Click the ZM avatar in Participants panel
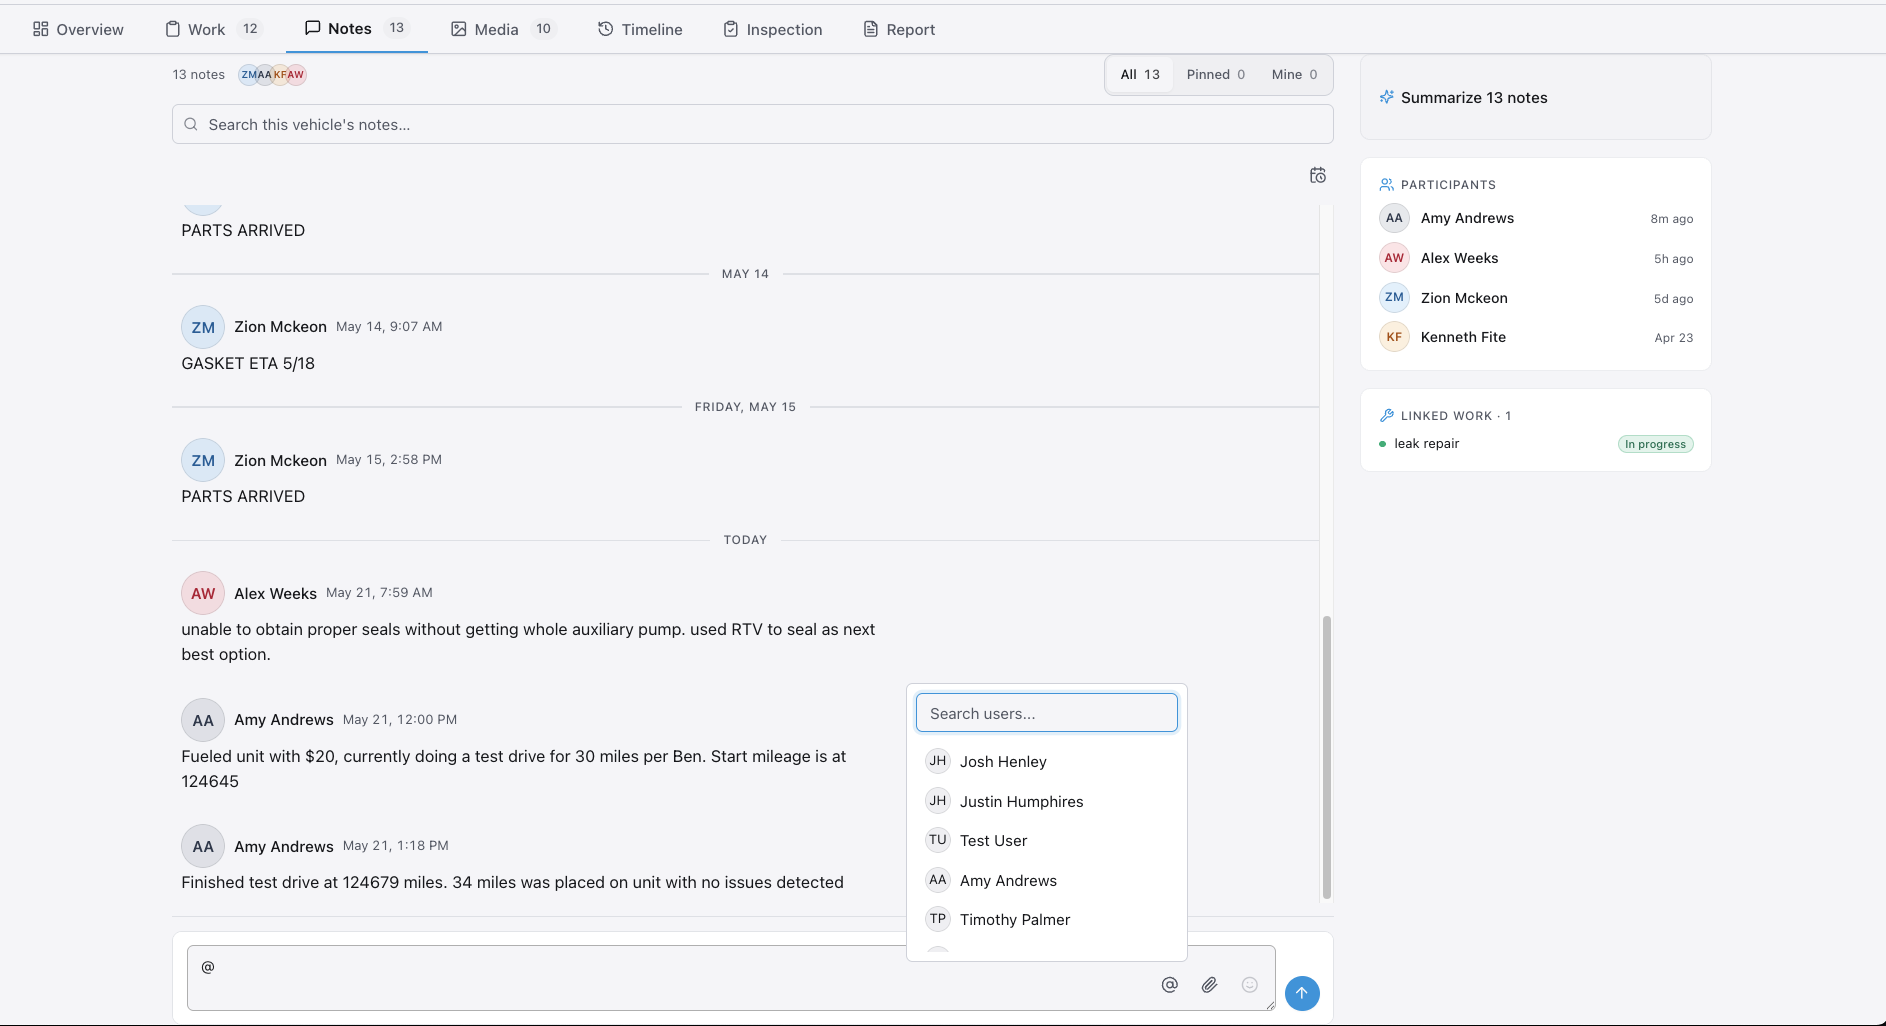Viewport: 1886px width, 1026px height. (x=1394, y=297)
